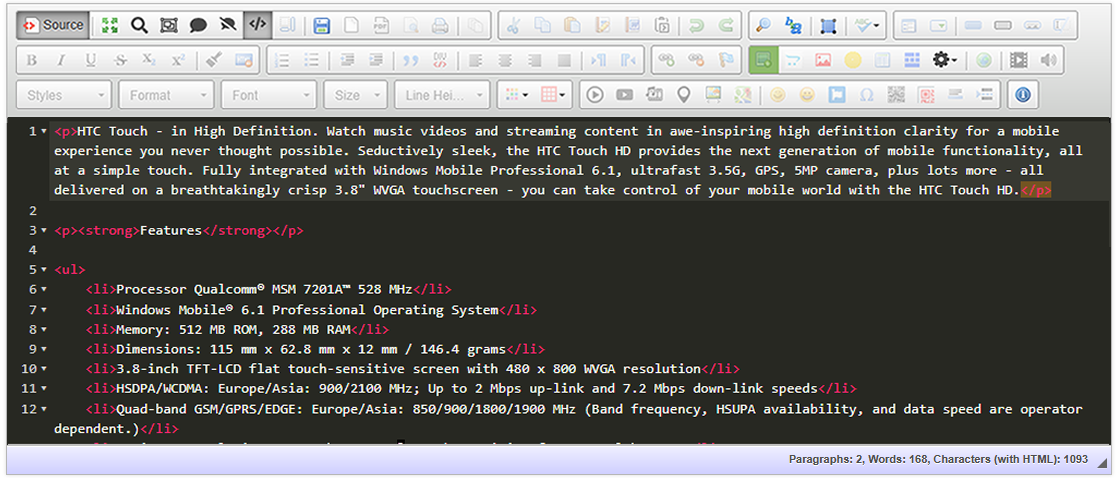Insert bulleted list
The height and width of the screenshot is (478, 1117).
(311, 61)
